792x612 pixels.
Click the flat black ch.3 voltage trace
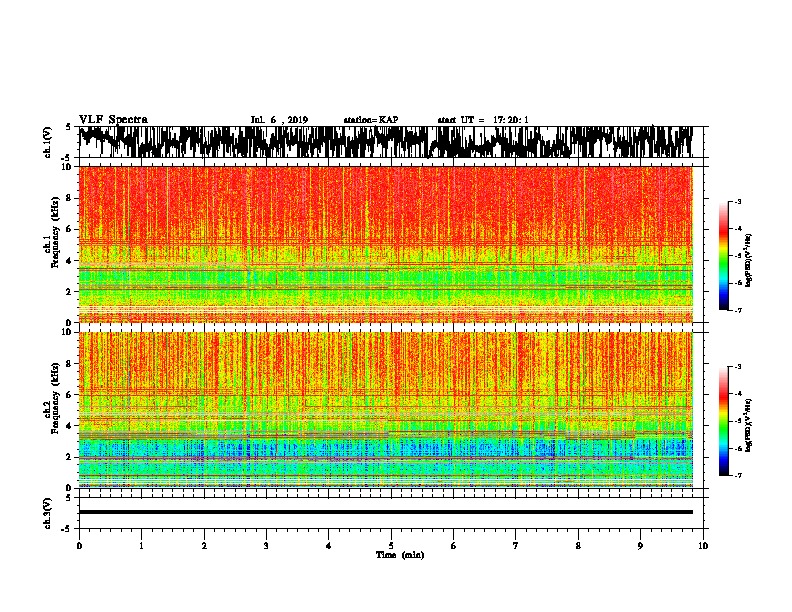[x=386, y=512]
